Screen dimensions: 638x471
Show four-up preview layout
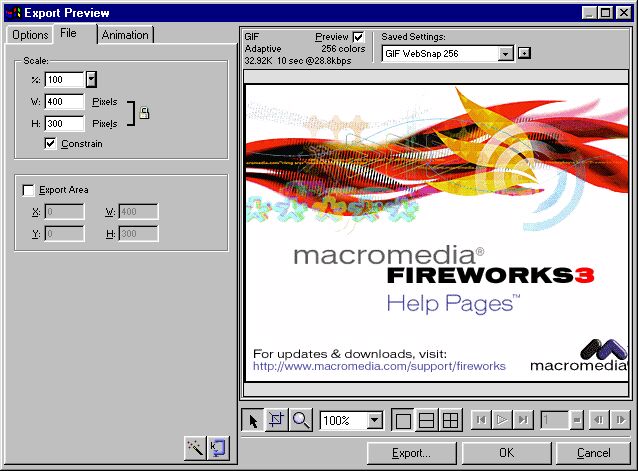[x=450, y=420]
